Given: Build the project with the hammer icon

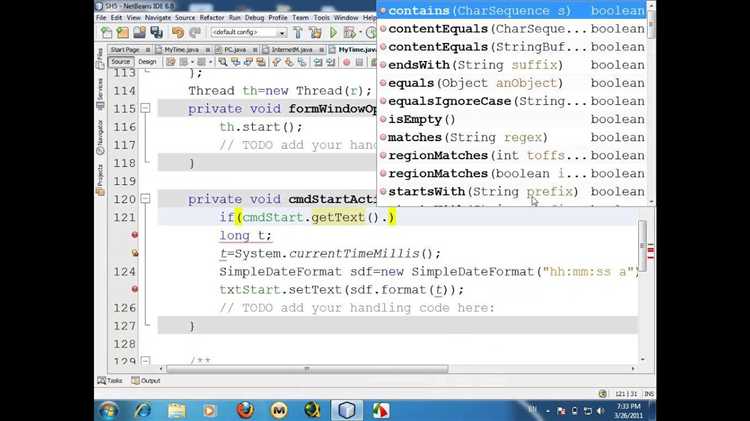Looking at the screenshot, I should (298, 33).
